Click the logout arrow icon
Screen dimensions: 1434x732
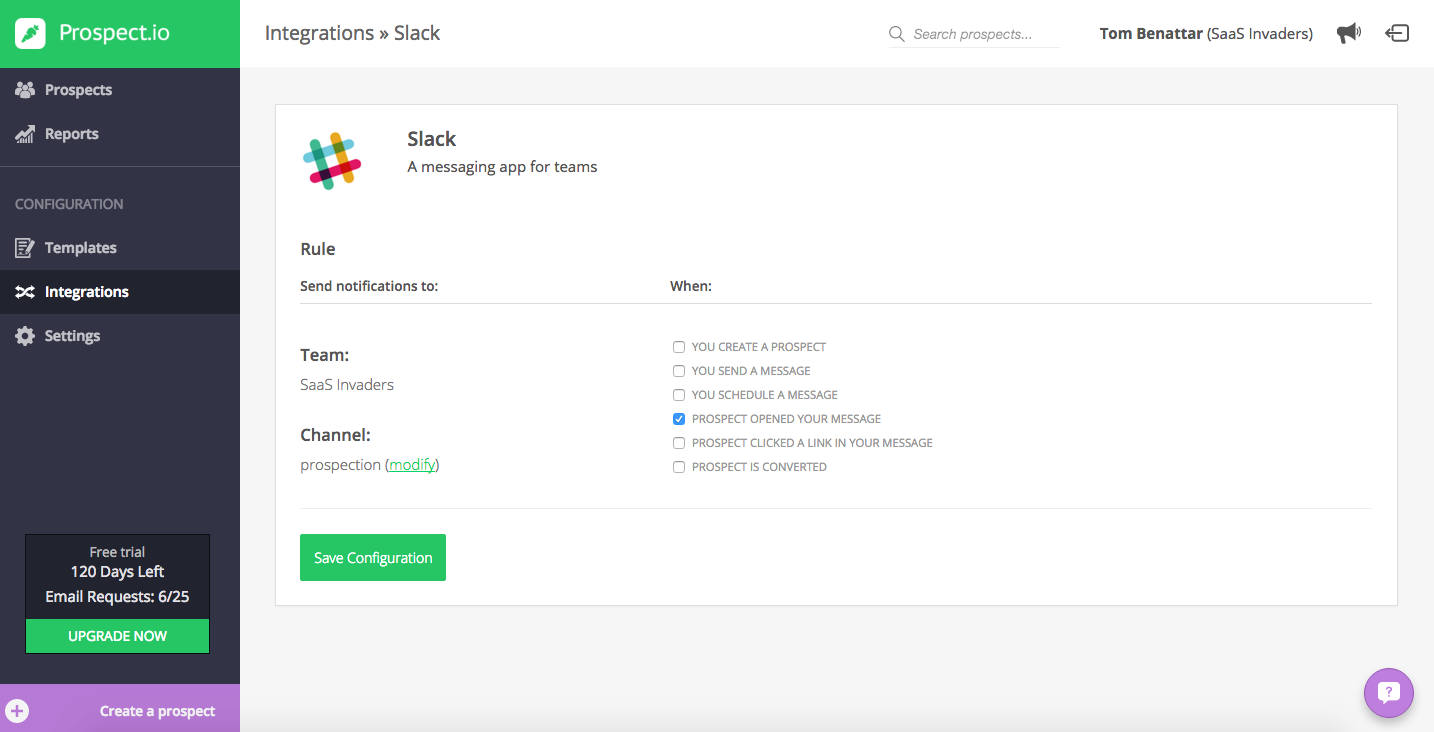point(1397,33)
